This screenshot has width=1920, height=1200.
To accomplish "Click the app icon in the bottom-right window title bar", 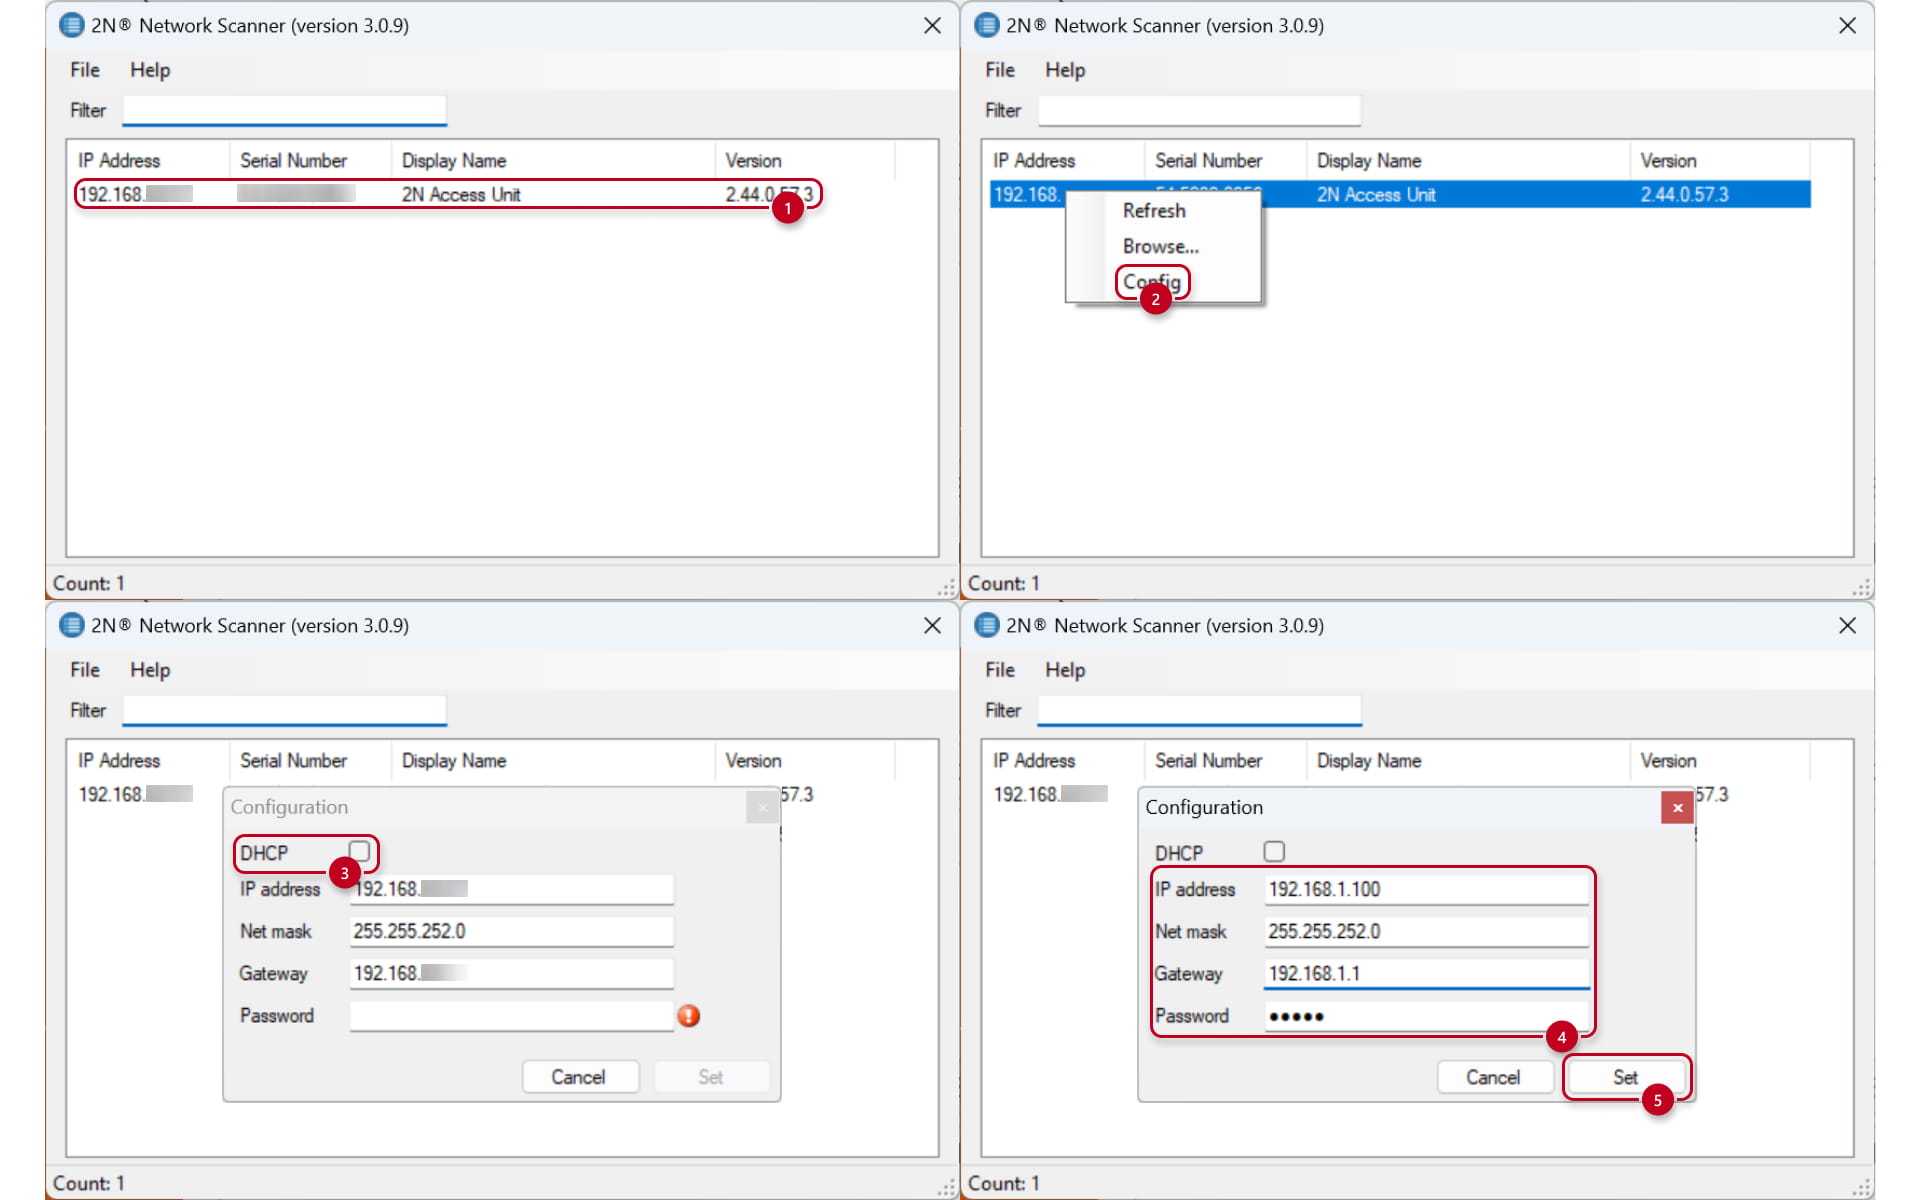I will (986, 625).
